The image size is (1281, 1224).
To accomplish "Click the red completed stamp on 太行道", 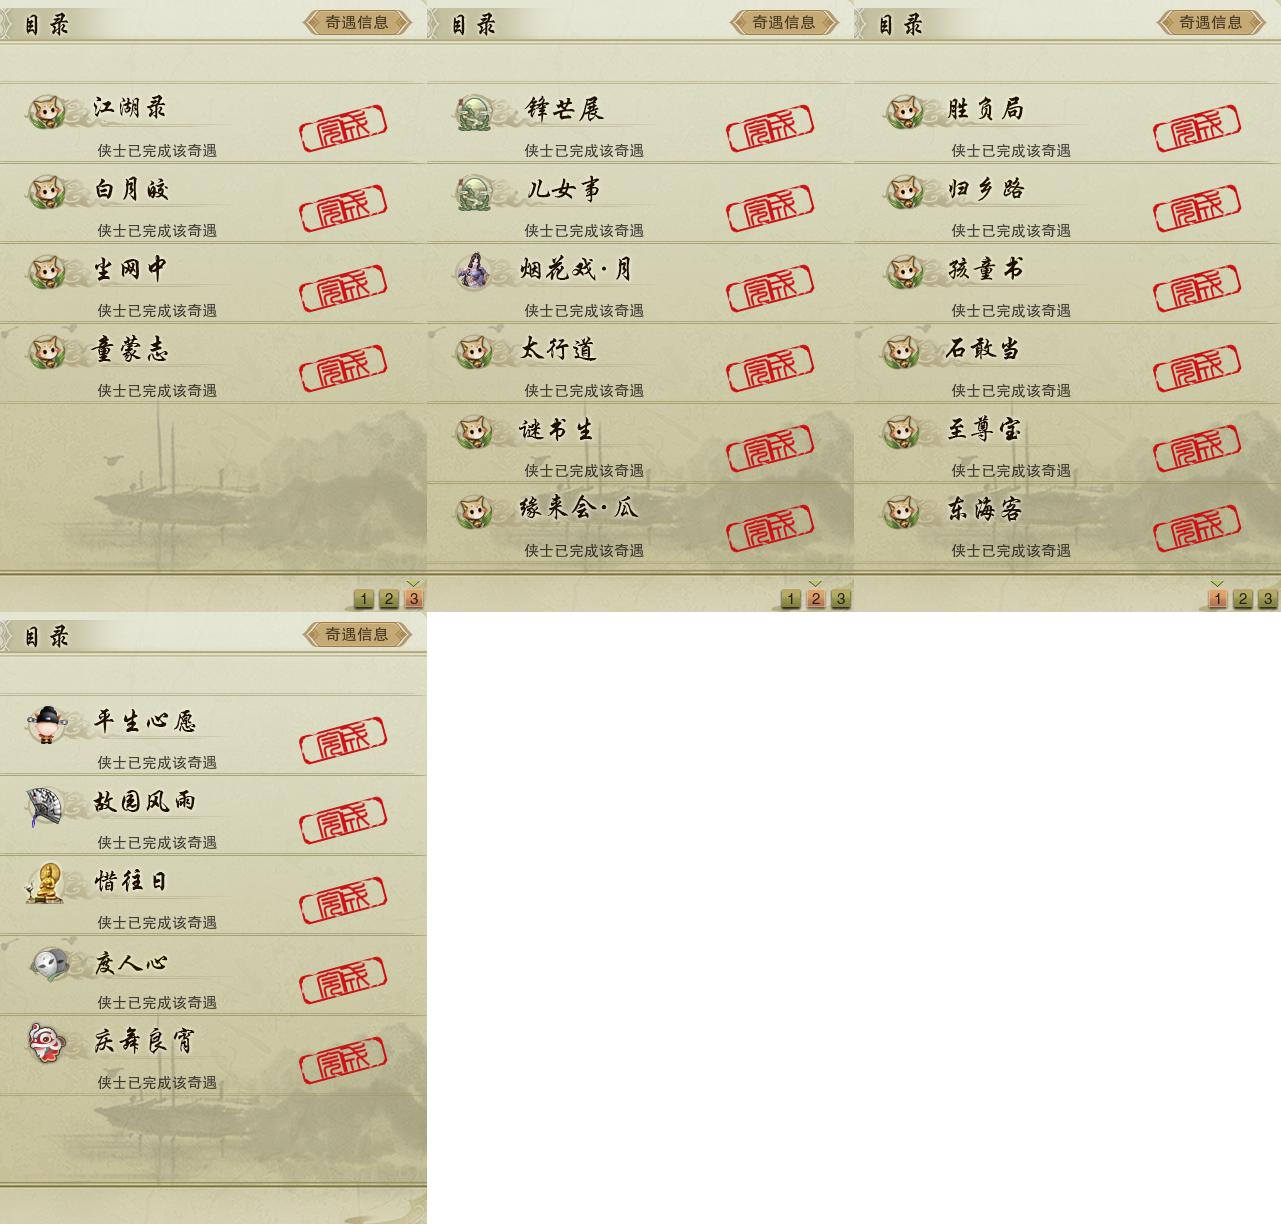I will tap(770, 368).
